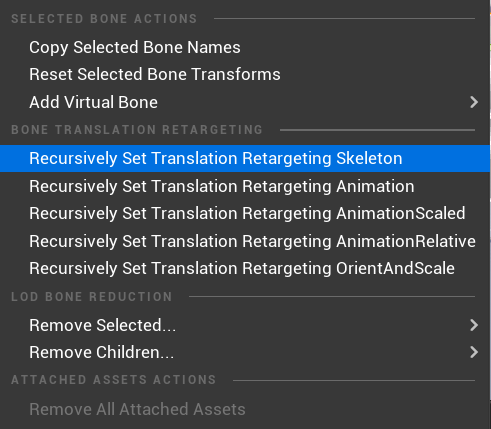The width and height of the screenshot is (491, 429).
Task: Expand the Remove Children chevron arrow
Action: (x=474, y=352)
